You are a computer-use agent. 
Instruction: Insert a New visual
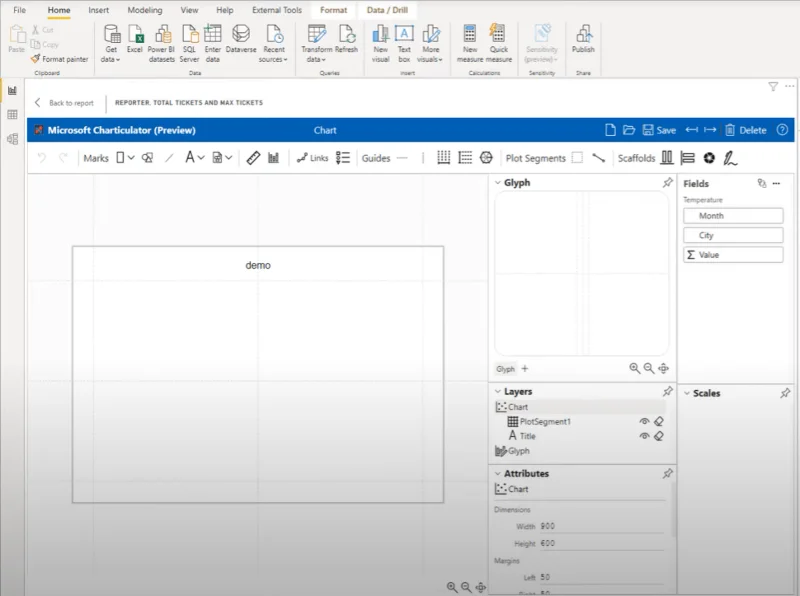pos(381,44)
